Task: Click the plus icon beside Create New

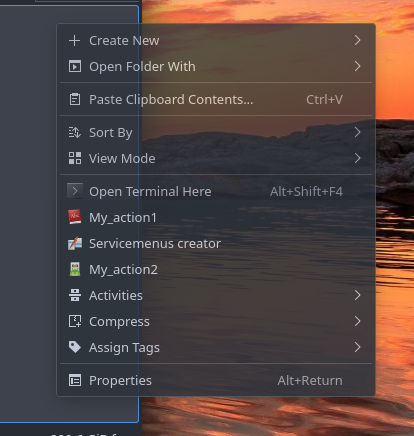Action: click(75, 41)
